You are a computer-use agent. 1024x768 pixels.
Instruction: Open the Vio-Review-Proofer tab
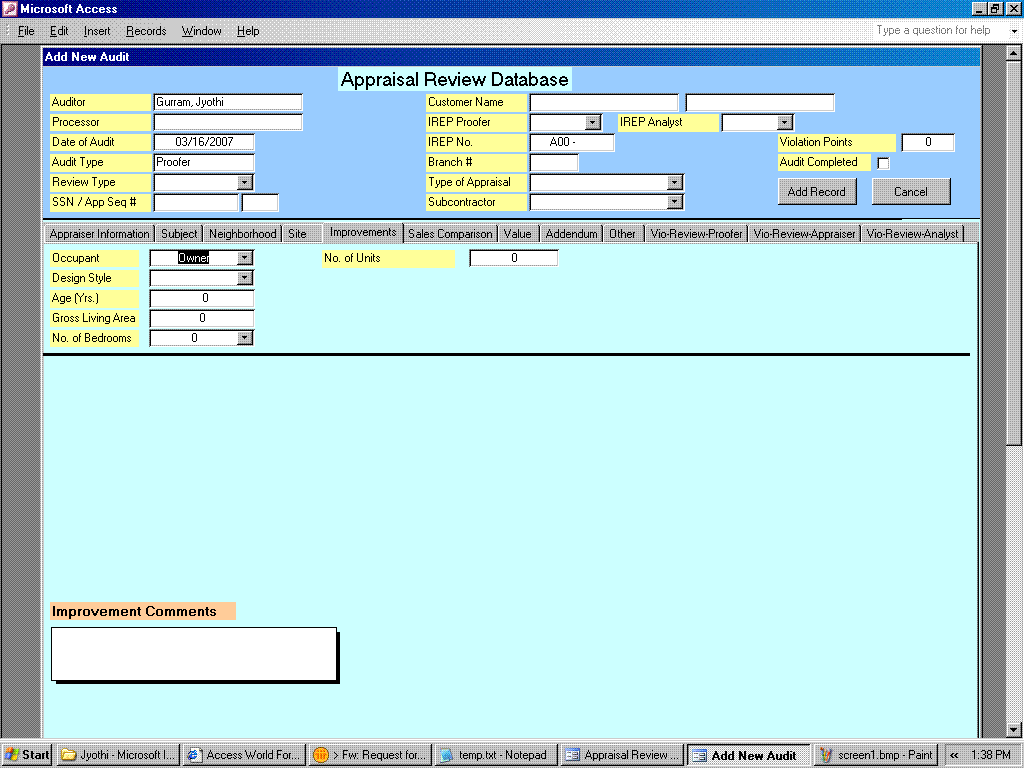(x=696, y=234)
